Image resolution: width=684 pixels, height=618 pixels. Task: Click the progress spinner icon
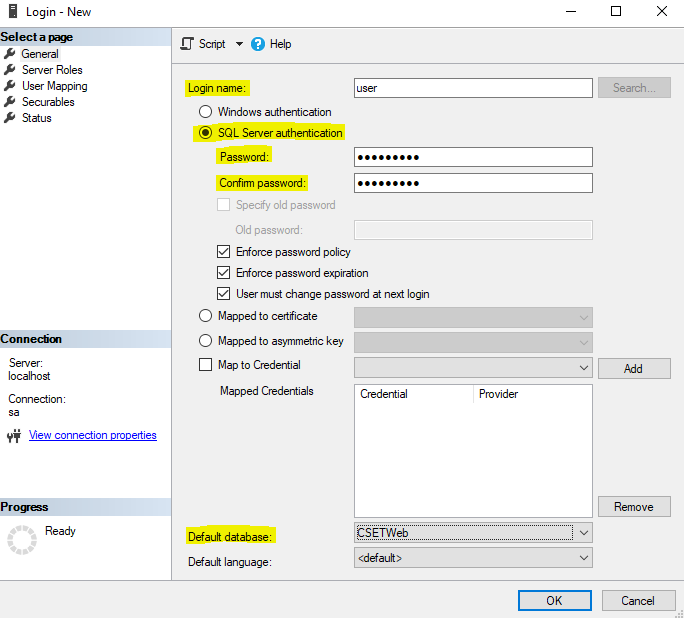point(22,540)
